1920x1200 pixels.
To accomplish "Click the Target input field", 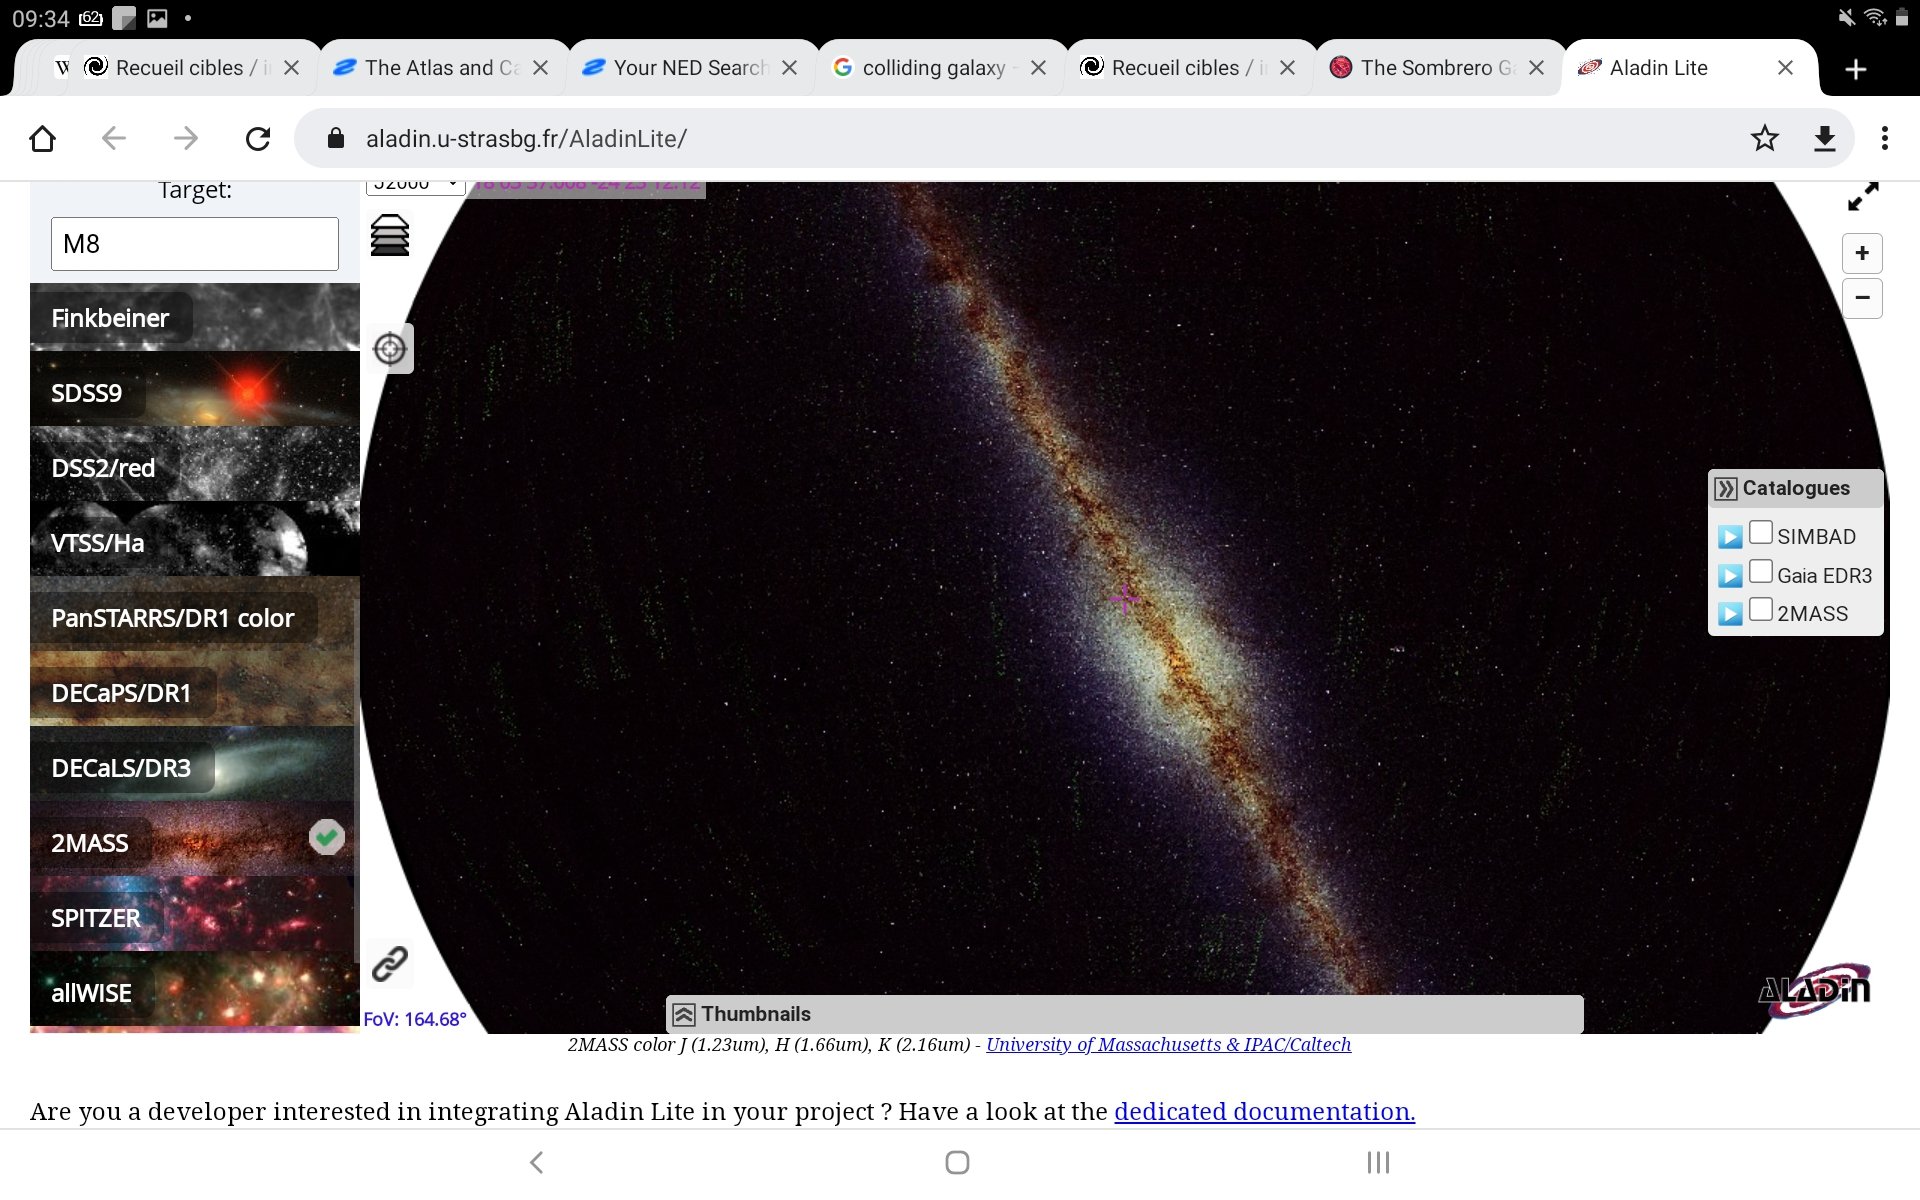I will click(x=195, y=244).
